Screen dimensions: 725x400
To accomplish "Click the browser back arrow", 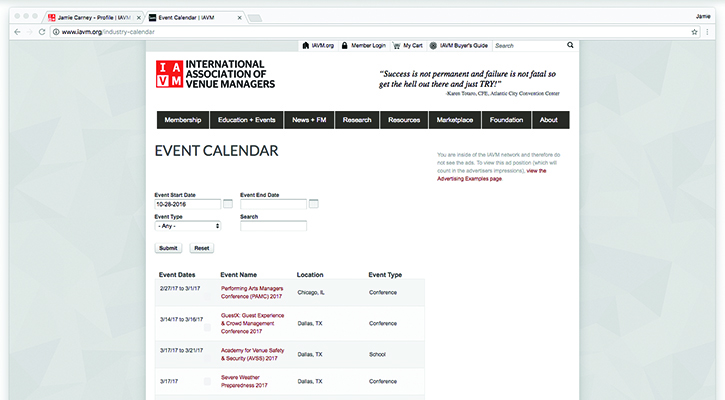I will click(x=17, y=32).
